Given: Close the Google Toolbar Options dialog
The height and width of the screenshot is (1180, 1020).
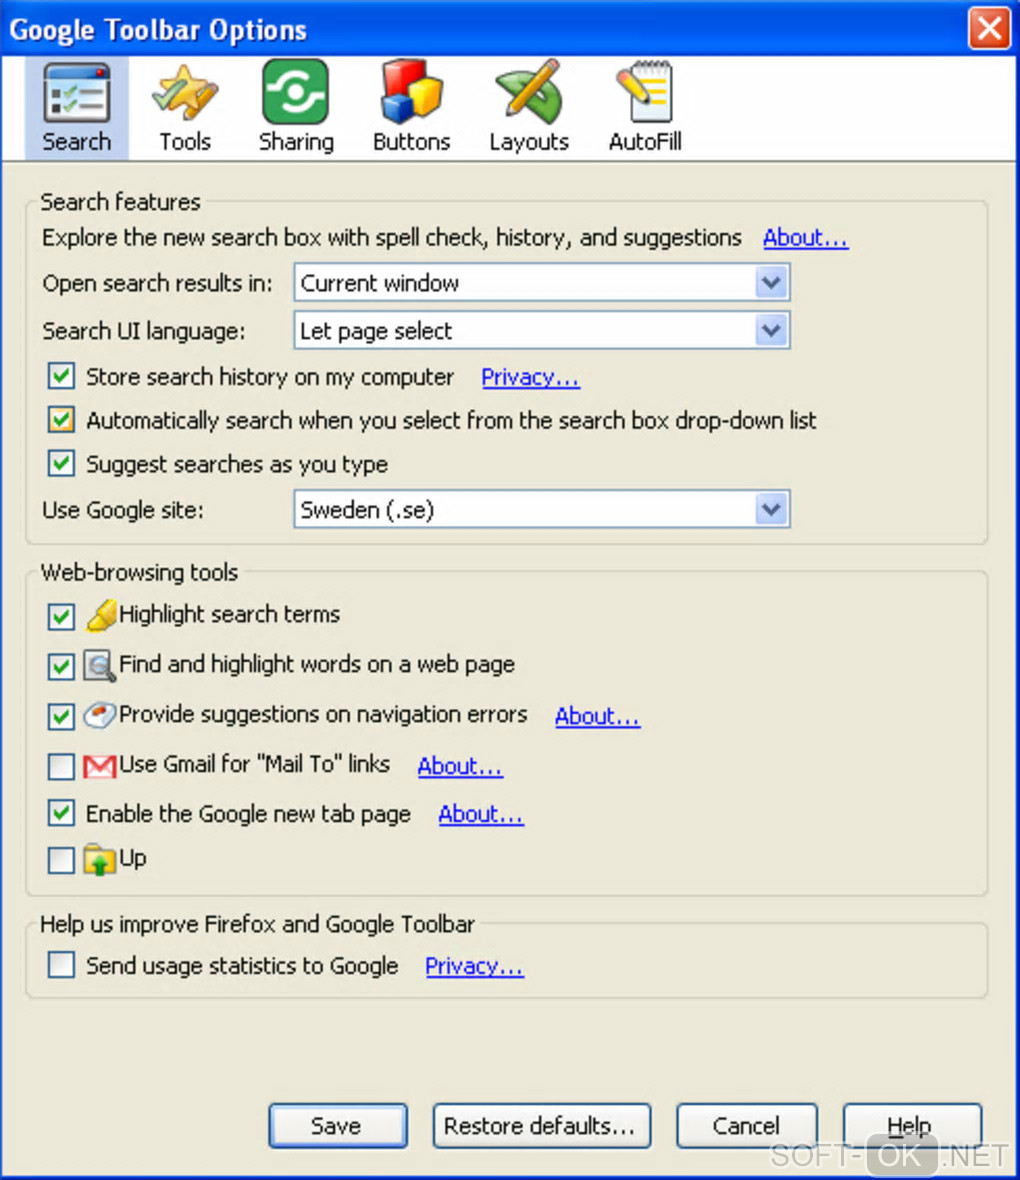Looking at the screenshot, I should (x=989, y=29).
